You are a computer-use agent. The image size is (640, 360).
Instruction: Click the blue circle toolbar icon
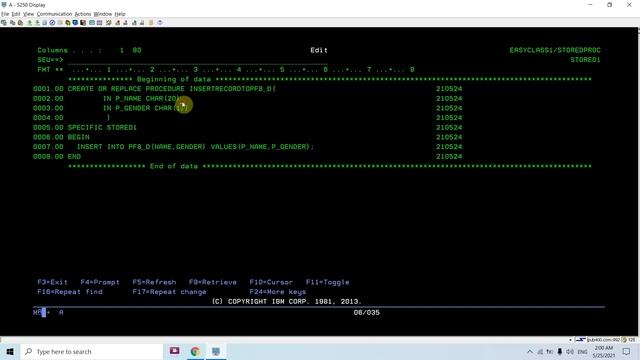[x=52, y=22]
